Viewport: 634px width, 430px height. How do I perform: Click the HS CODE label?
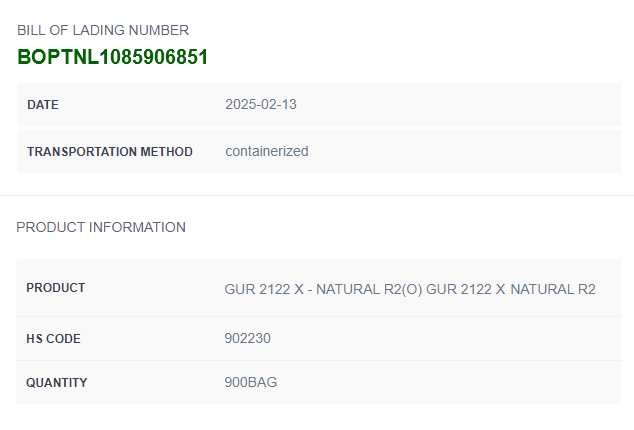point(53,339)
